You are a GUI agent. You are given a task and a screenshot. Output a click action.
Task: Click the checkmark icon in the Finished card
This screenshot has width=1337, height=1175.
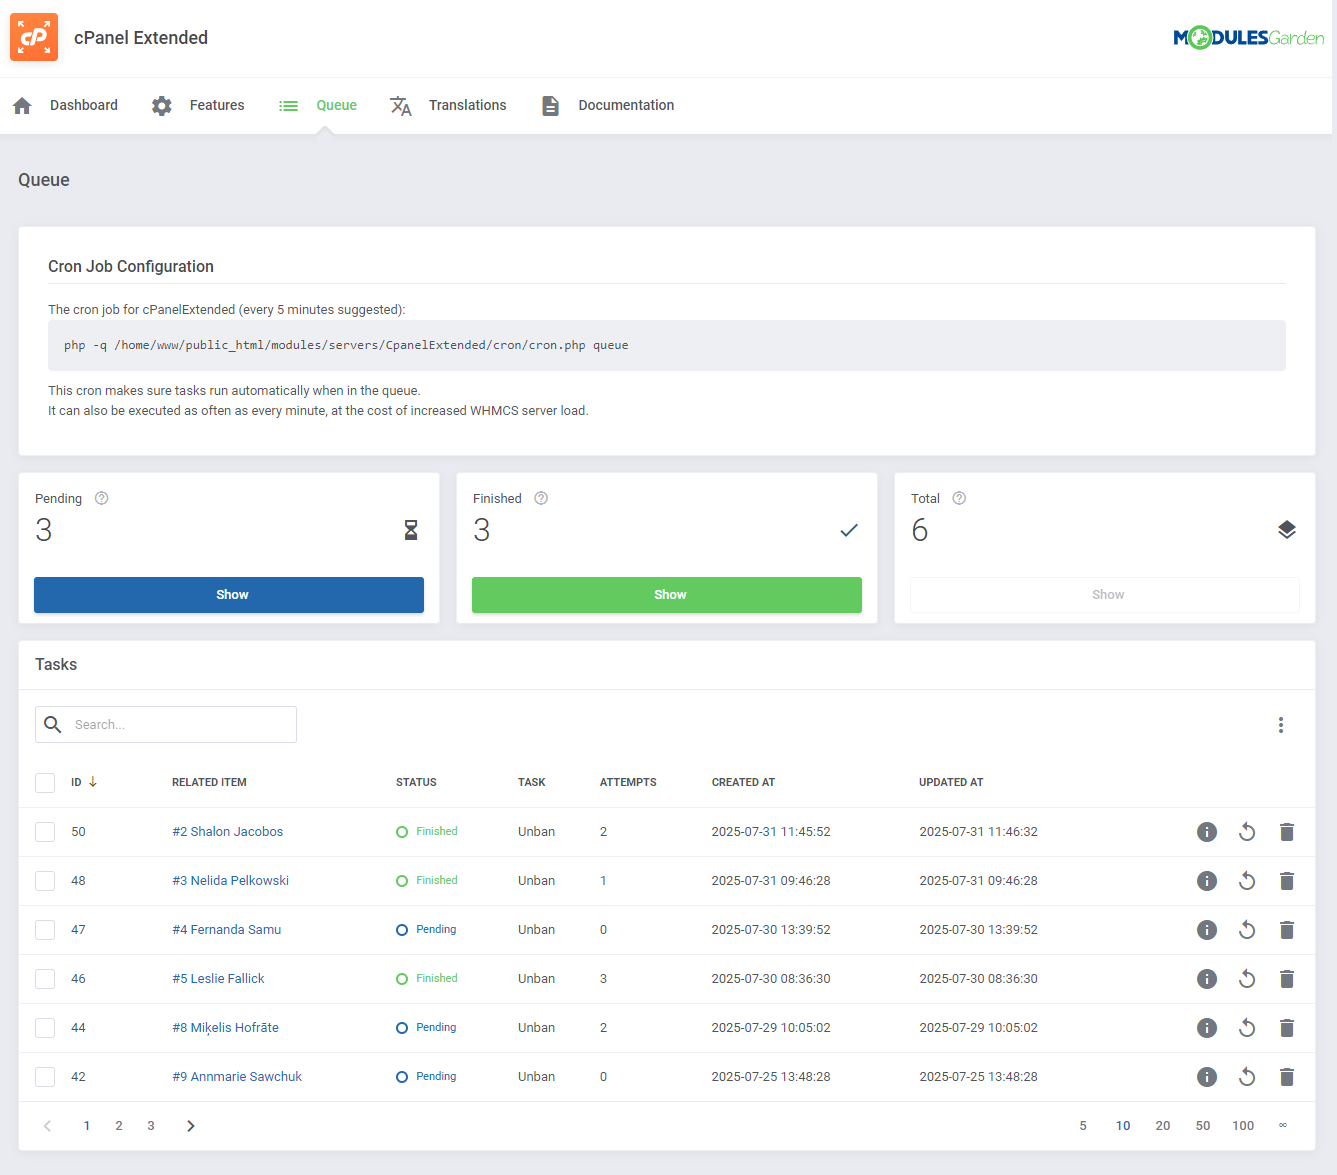pyautogui.click(x=849, y=530)
